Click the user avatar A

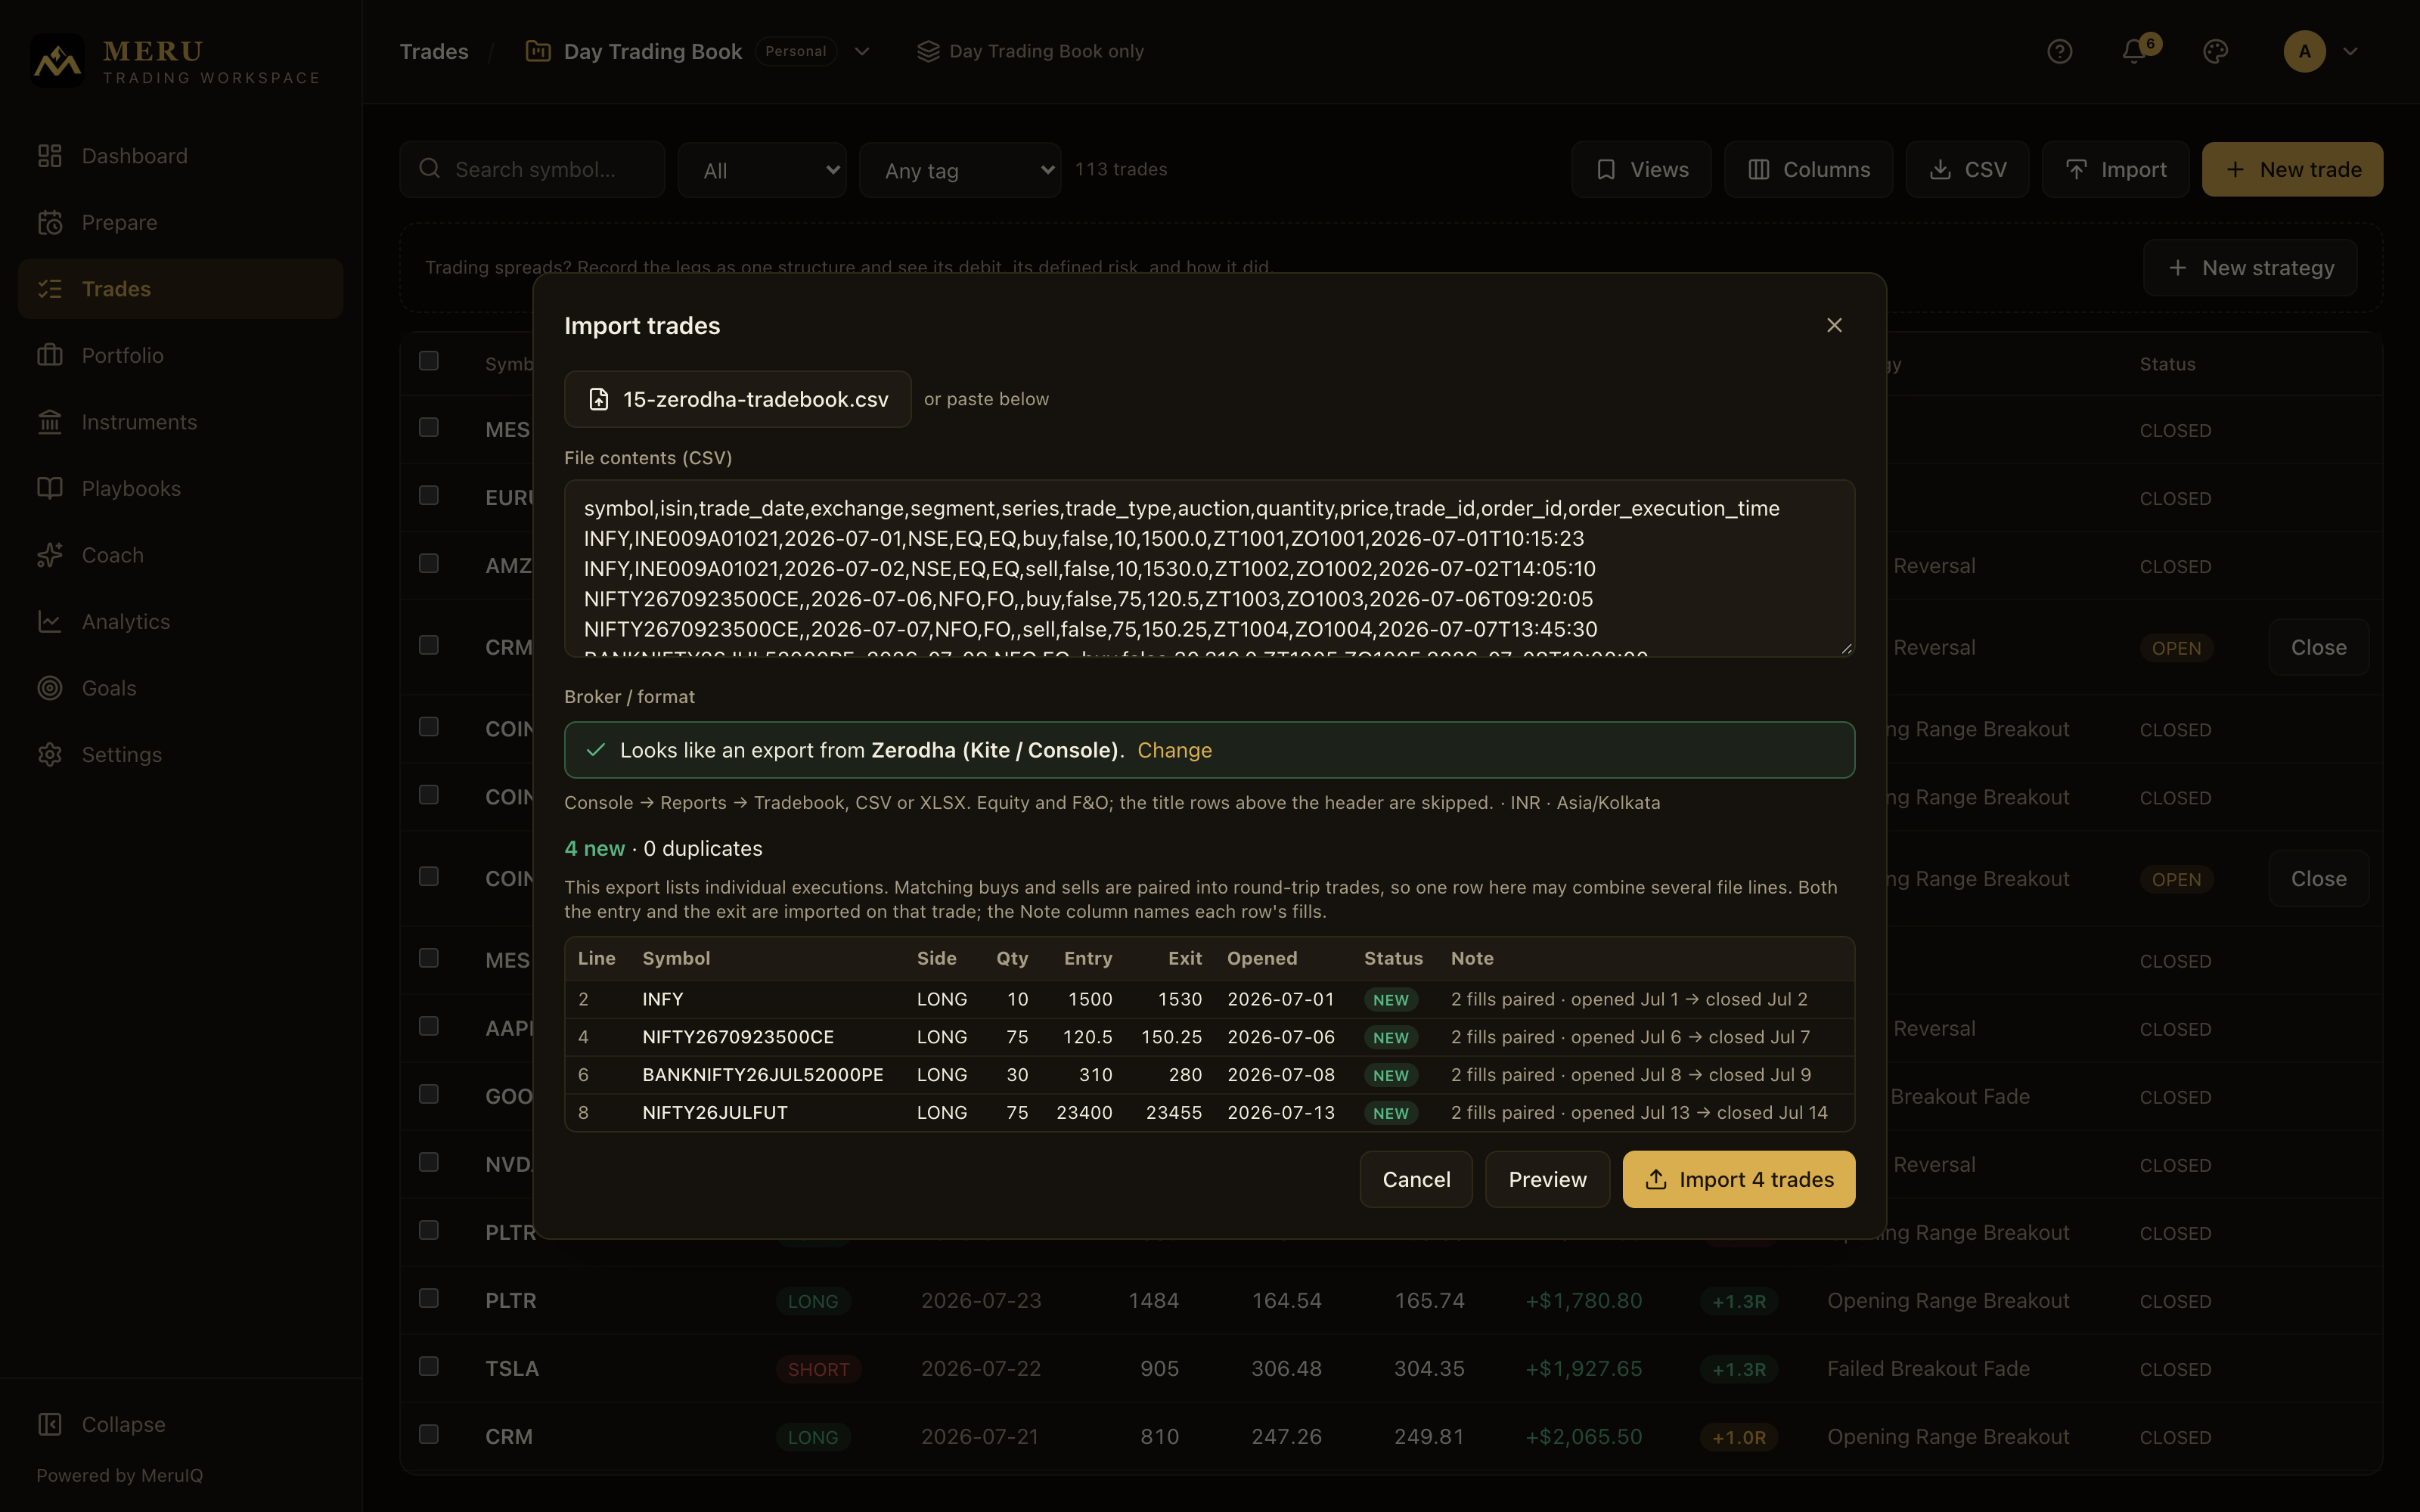coord(2304,51)
